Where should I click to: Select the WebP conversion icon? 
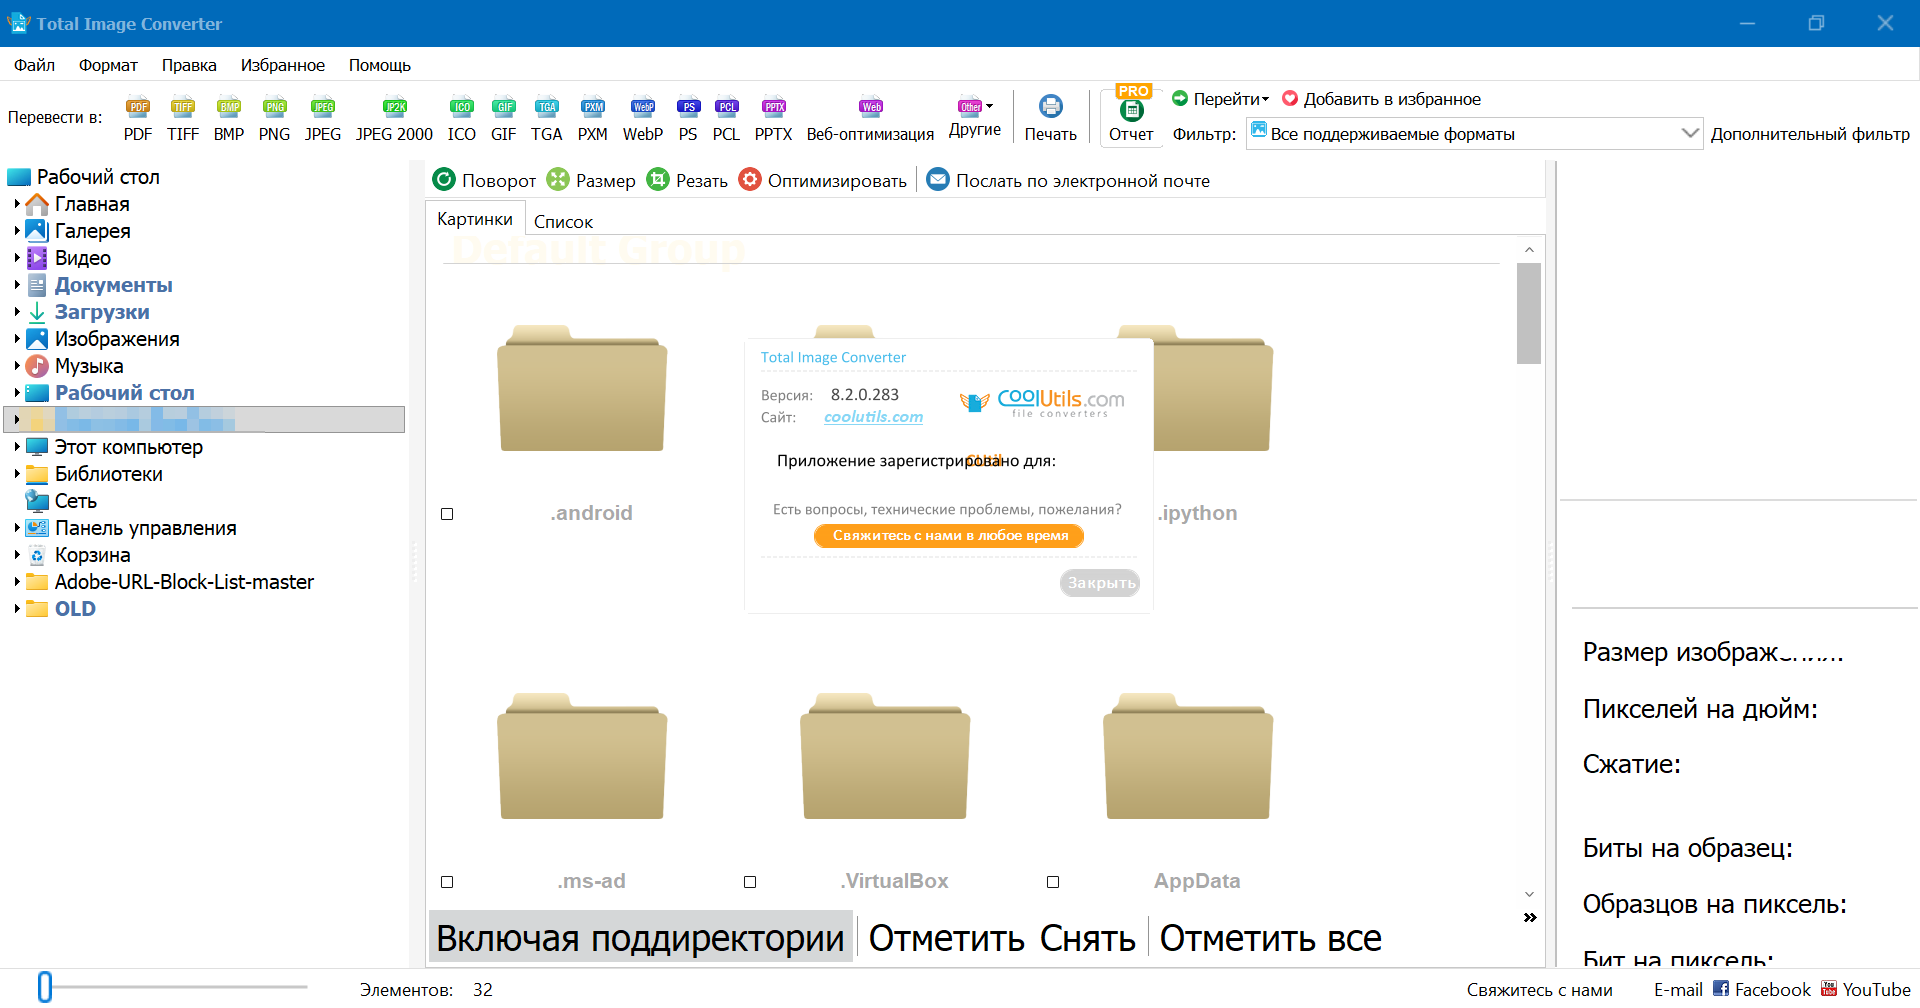point(642,118)
